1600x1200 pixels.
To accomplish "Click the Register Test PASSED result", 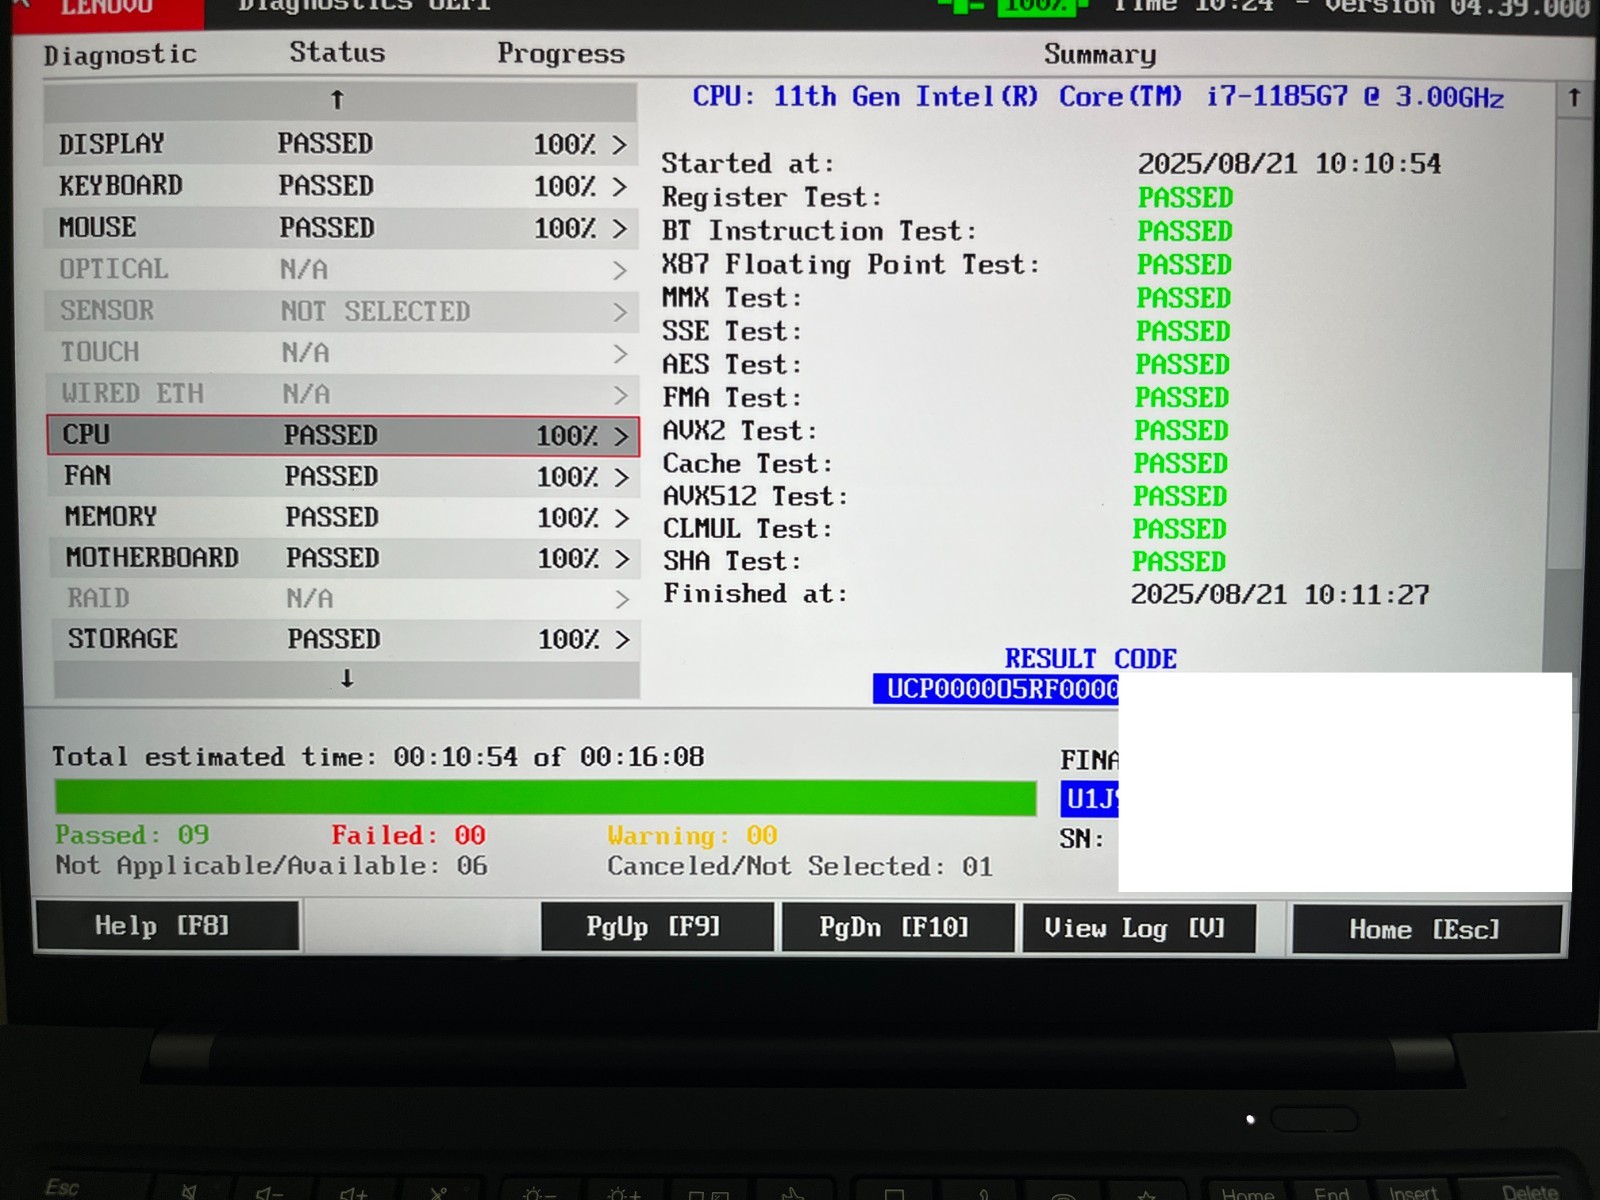I will tap(1185, 198).
